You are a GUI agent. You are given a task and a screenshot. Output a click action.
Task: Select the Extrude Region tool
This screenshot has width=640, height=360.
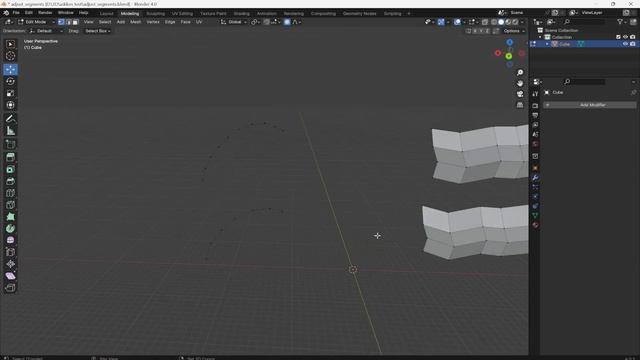click(x=11, y=157)
